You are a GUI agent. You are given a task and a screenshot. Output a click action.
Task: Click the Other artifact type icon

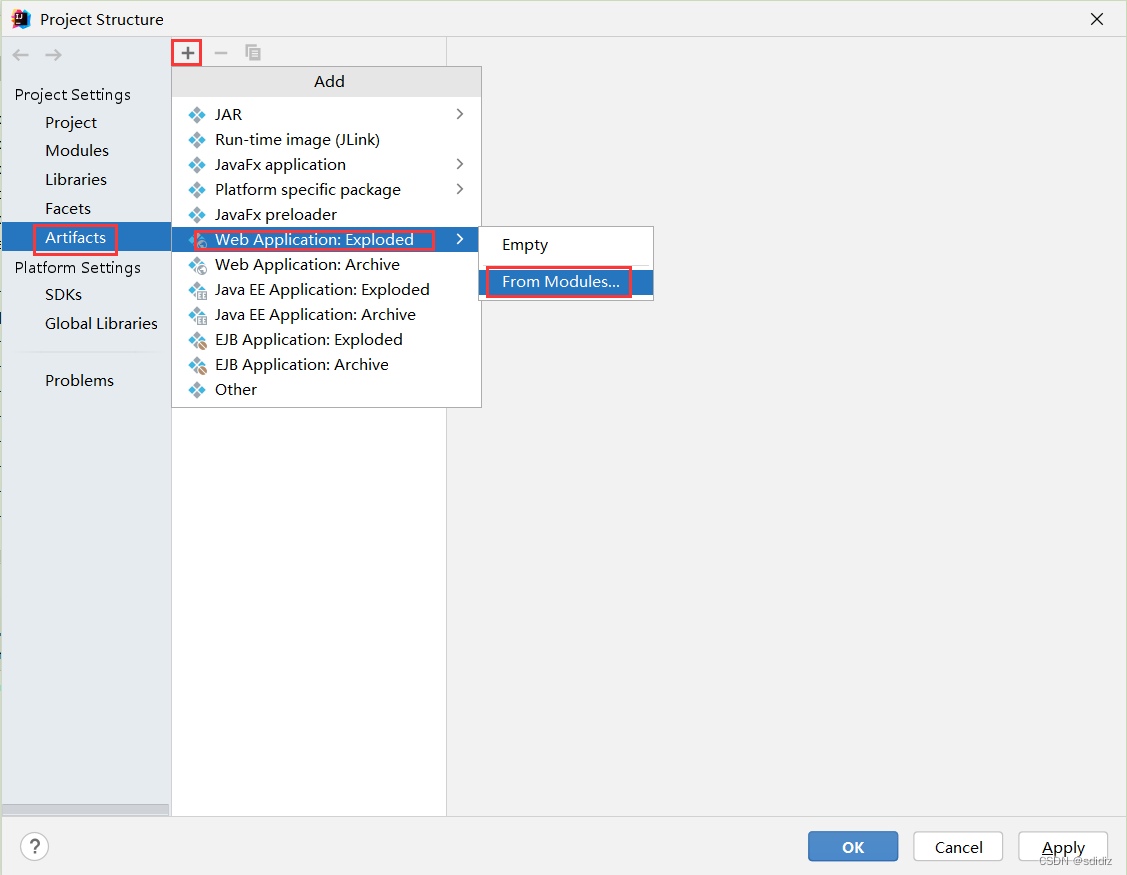[197, 390]
